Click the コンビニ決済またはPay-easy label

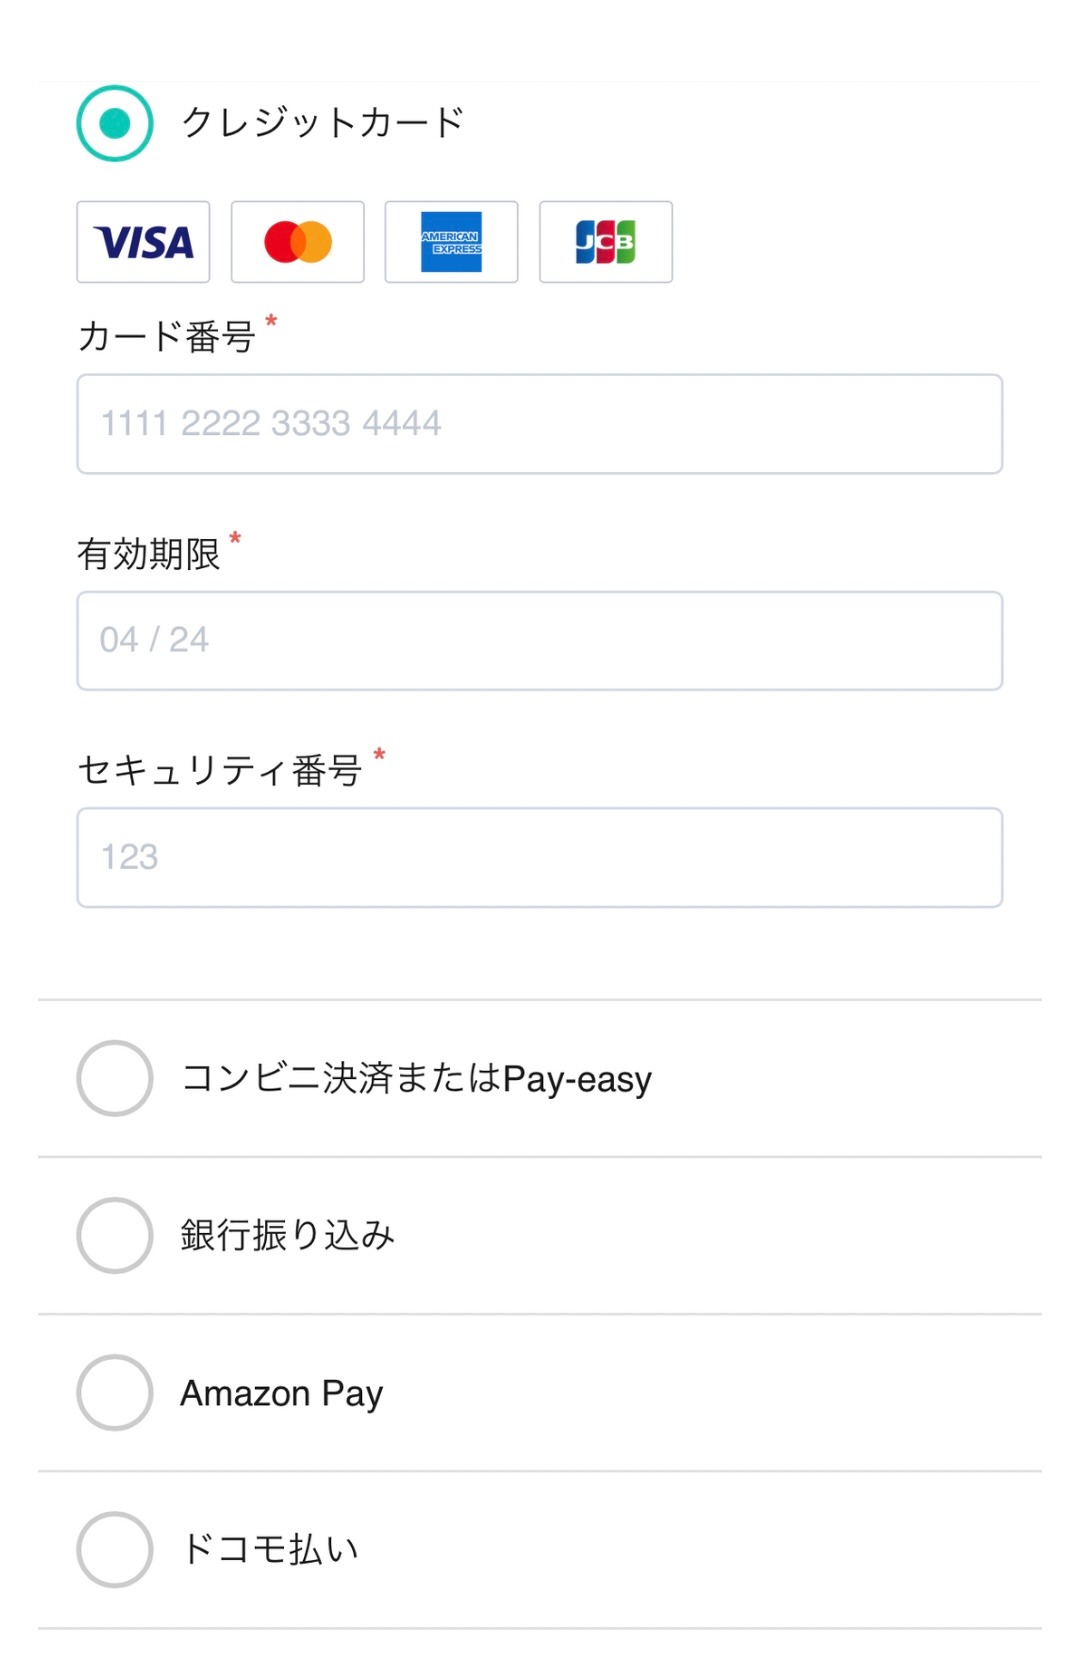point(416,1078)
